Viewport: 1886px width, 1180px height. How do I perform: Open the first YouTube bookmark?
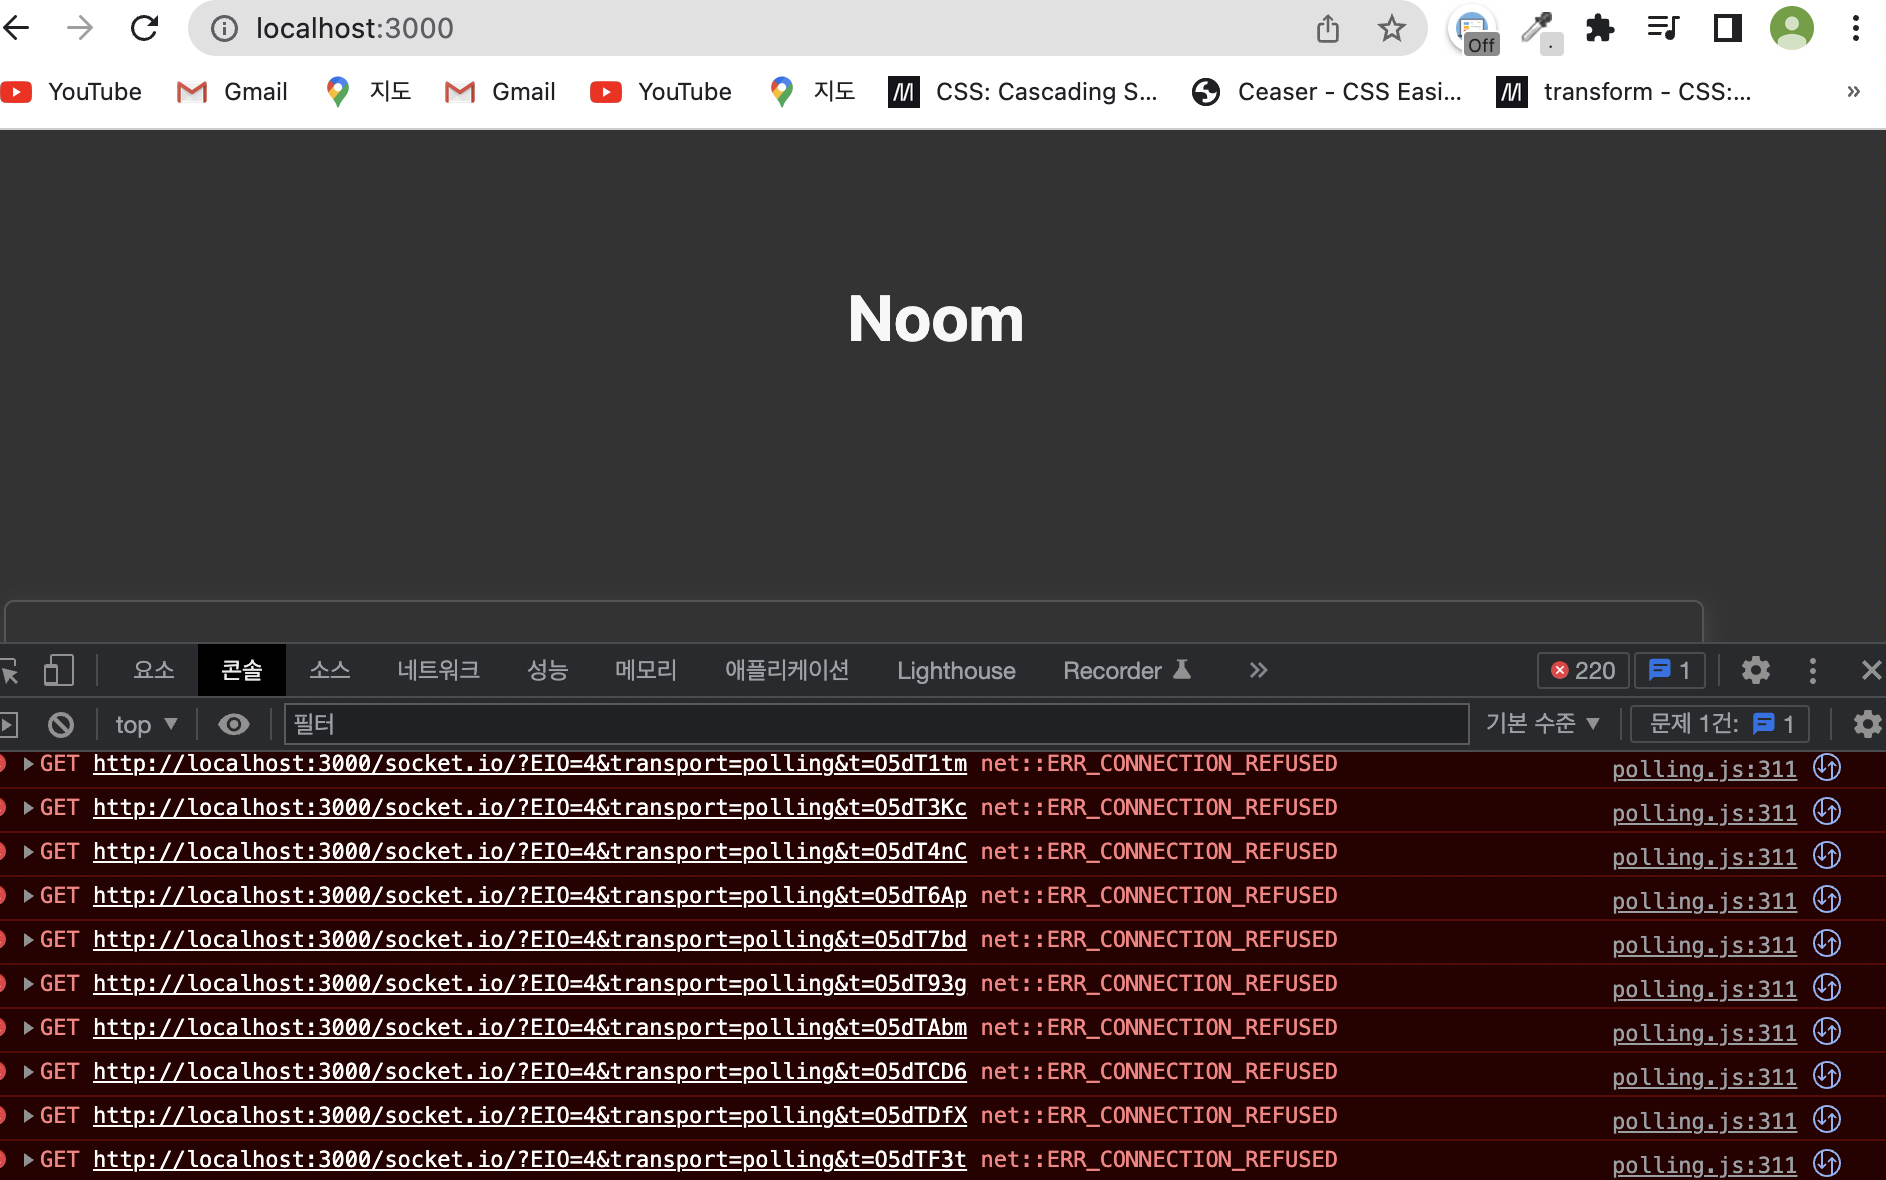pos(71,92)
